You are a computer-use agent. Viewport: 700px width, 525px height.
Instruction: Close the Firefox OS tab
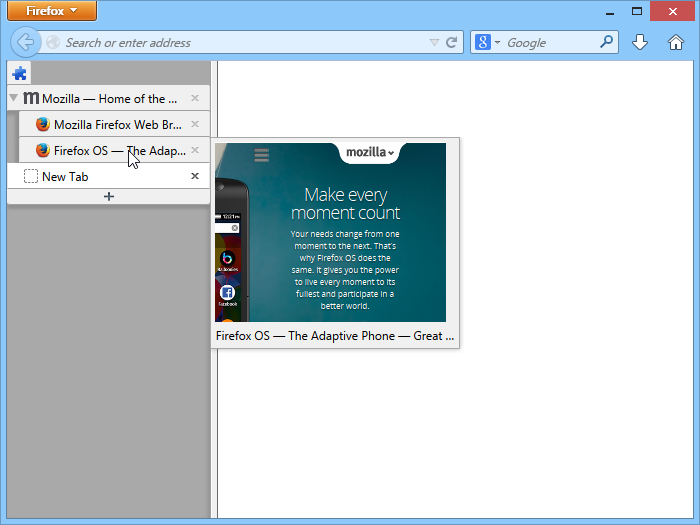[x=195, y=150]
